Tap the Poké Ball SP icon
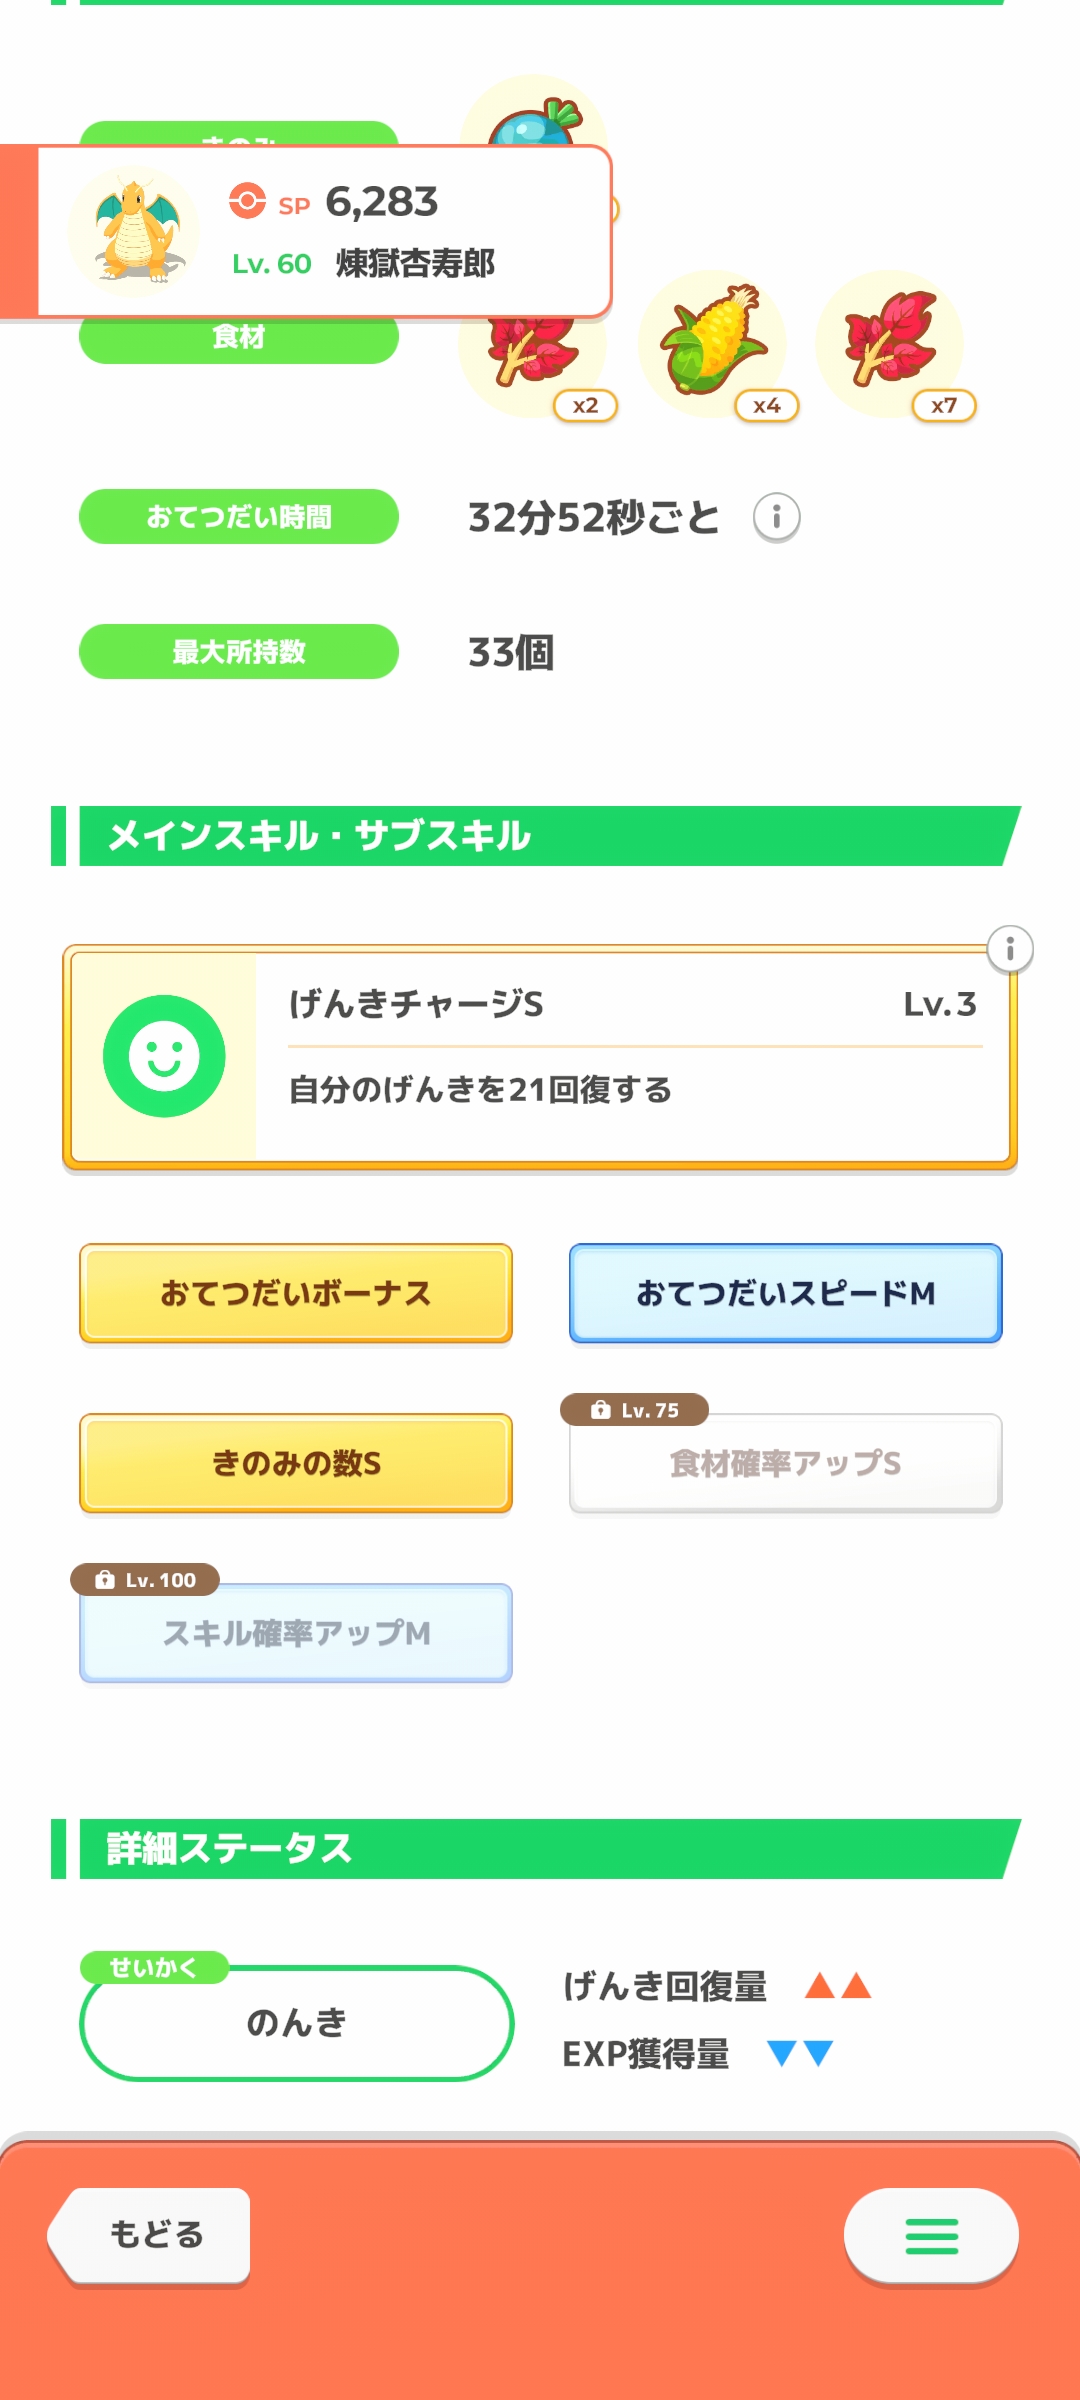 (x=247, y=201)
